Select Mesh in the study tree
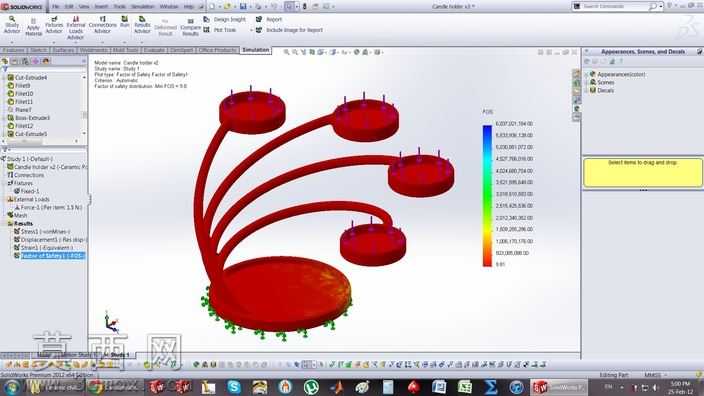Screen dimensions: 704x396 coord(17,216)
